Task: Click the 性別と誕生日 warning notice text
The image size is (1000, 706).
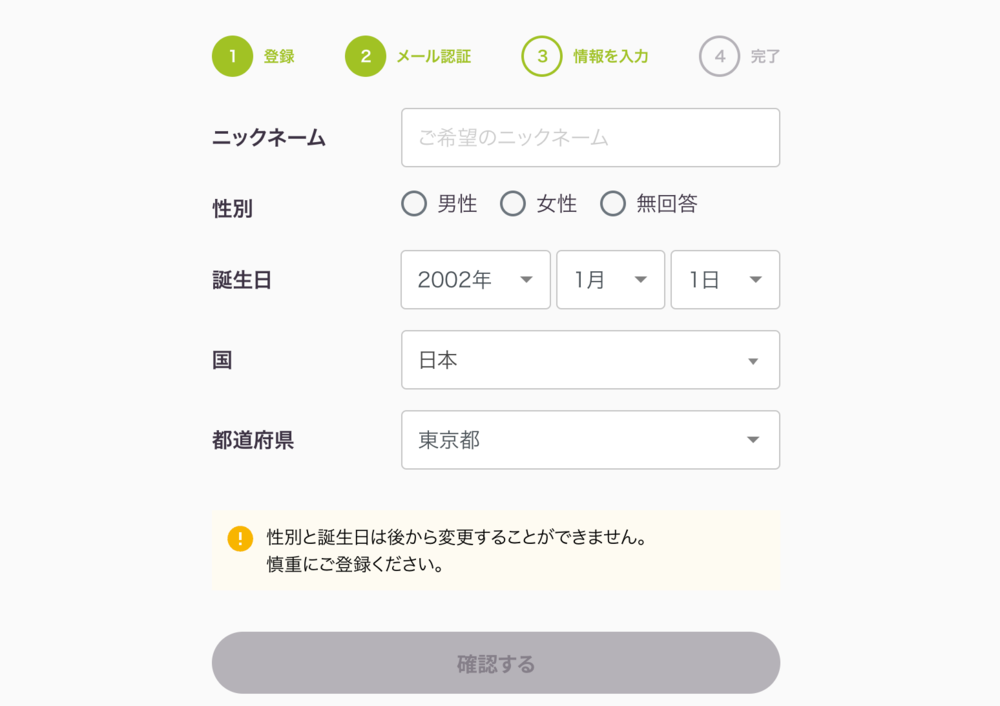Action: click(x=456, y=538)
